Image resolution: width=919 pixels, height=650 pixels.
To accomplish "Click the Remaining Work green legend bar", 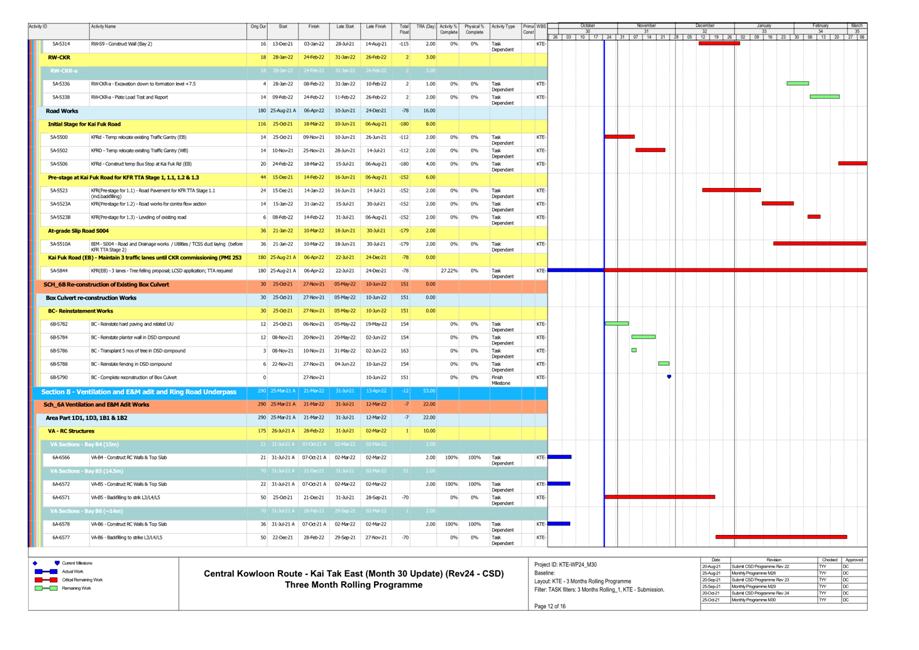I will 46,588.
